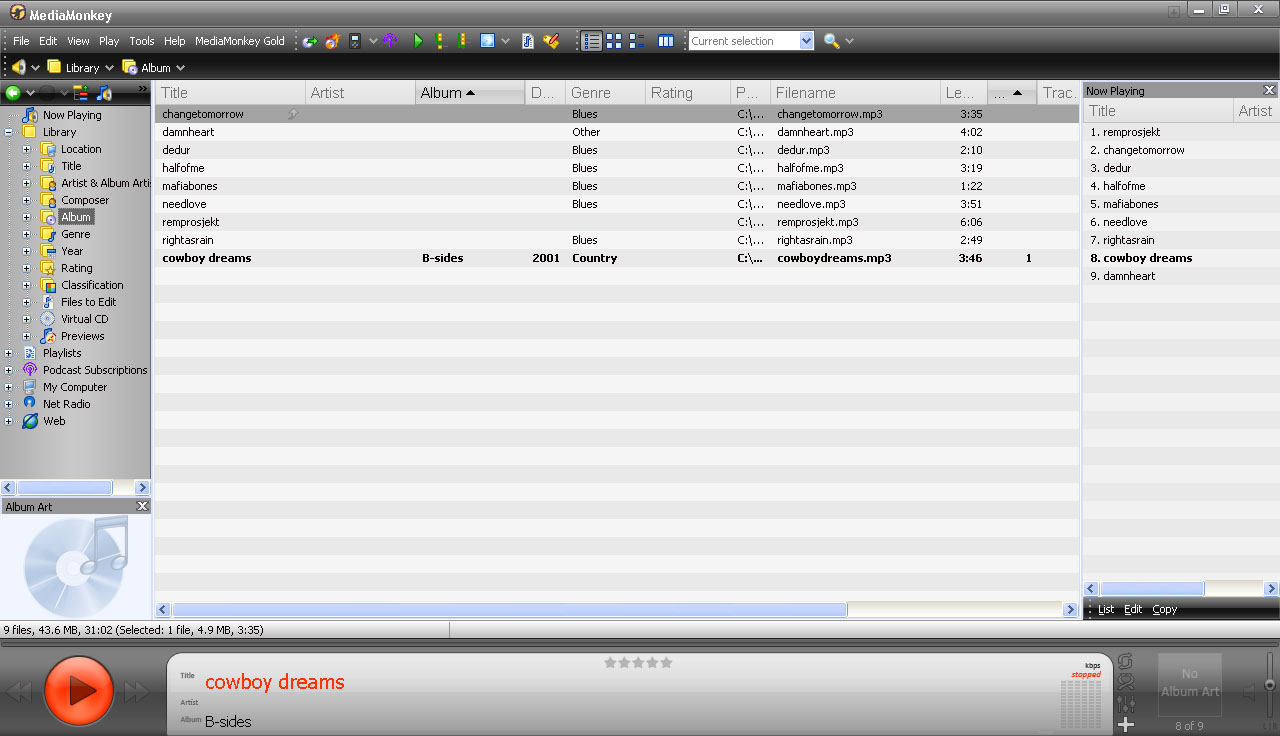The width and height of the screenshot is (1280, 736).
Task: Click the Virtual CD disc icon
Action: [x=48, y=319]
